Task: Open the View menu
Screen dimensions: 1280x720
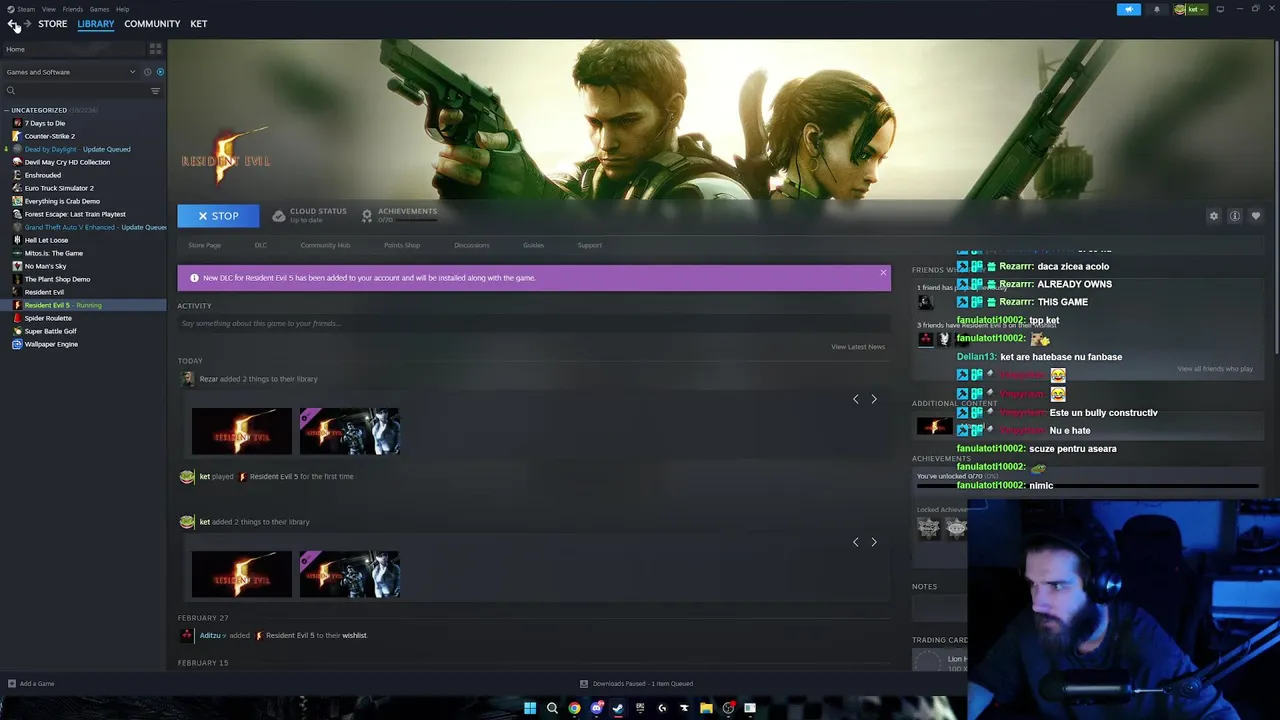Action: (49, 9)
